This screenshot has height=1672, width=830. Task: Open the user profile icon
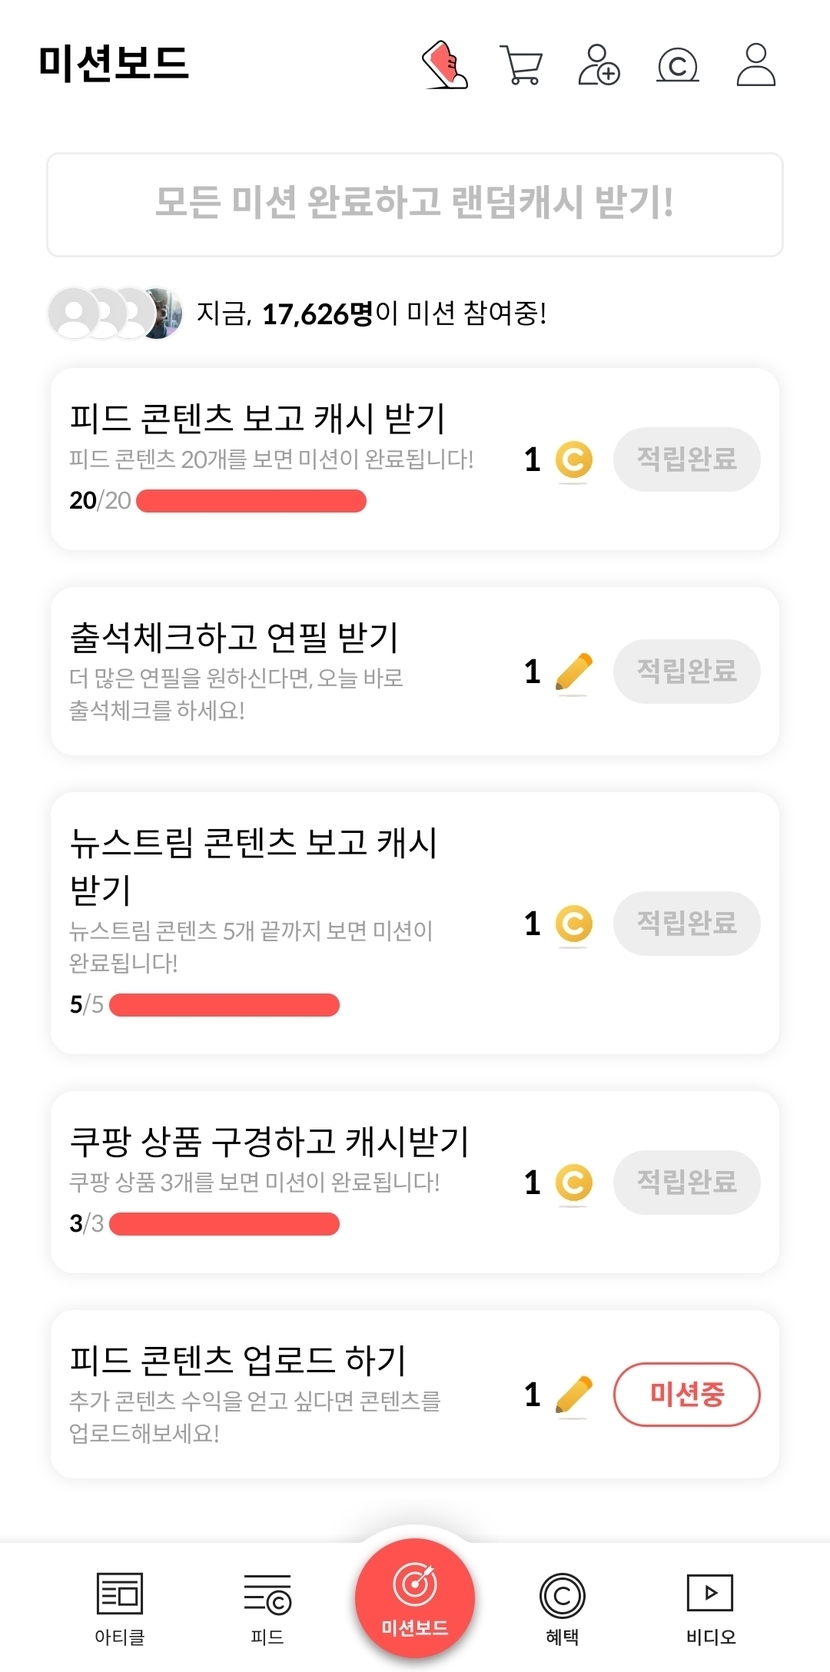point(756,65)
